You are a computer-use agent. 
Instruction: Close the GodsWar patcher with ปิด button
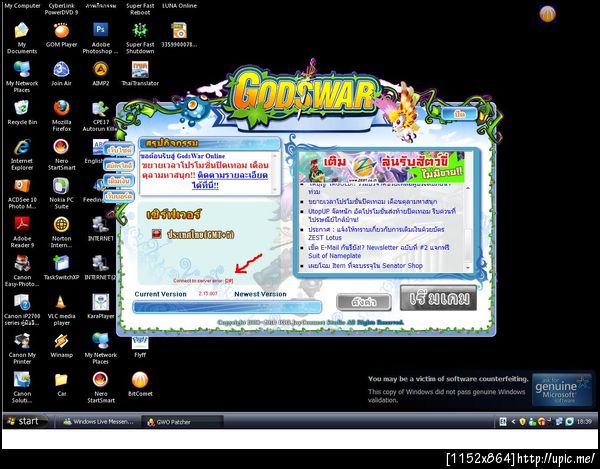coord(460,114)
